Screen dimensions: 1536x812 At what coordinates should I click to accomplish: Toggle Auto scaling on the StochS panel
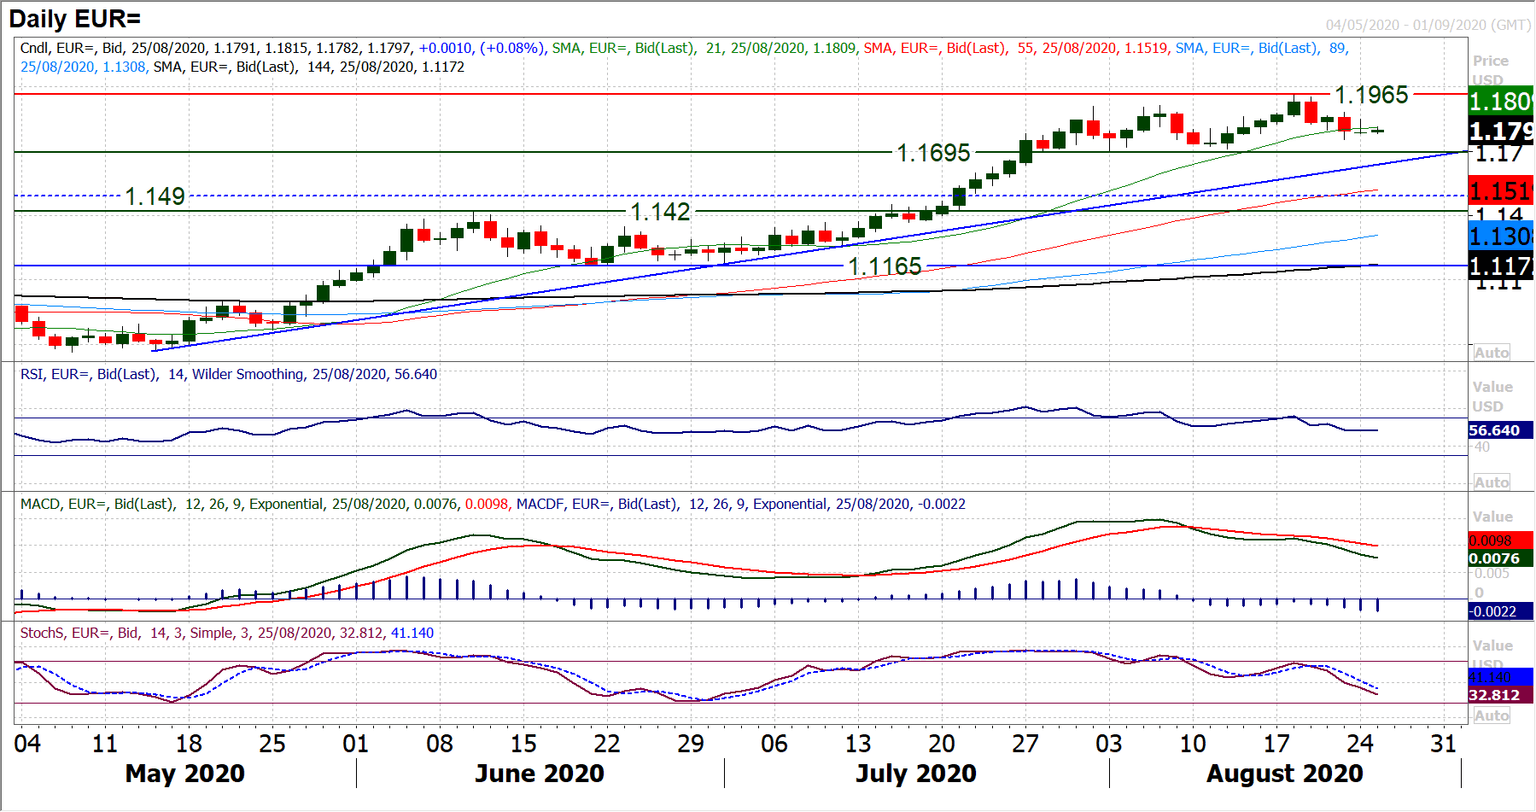pyautogui.click(x=1492, y=715)
